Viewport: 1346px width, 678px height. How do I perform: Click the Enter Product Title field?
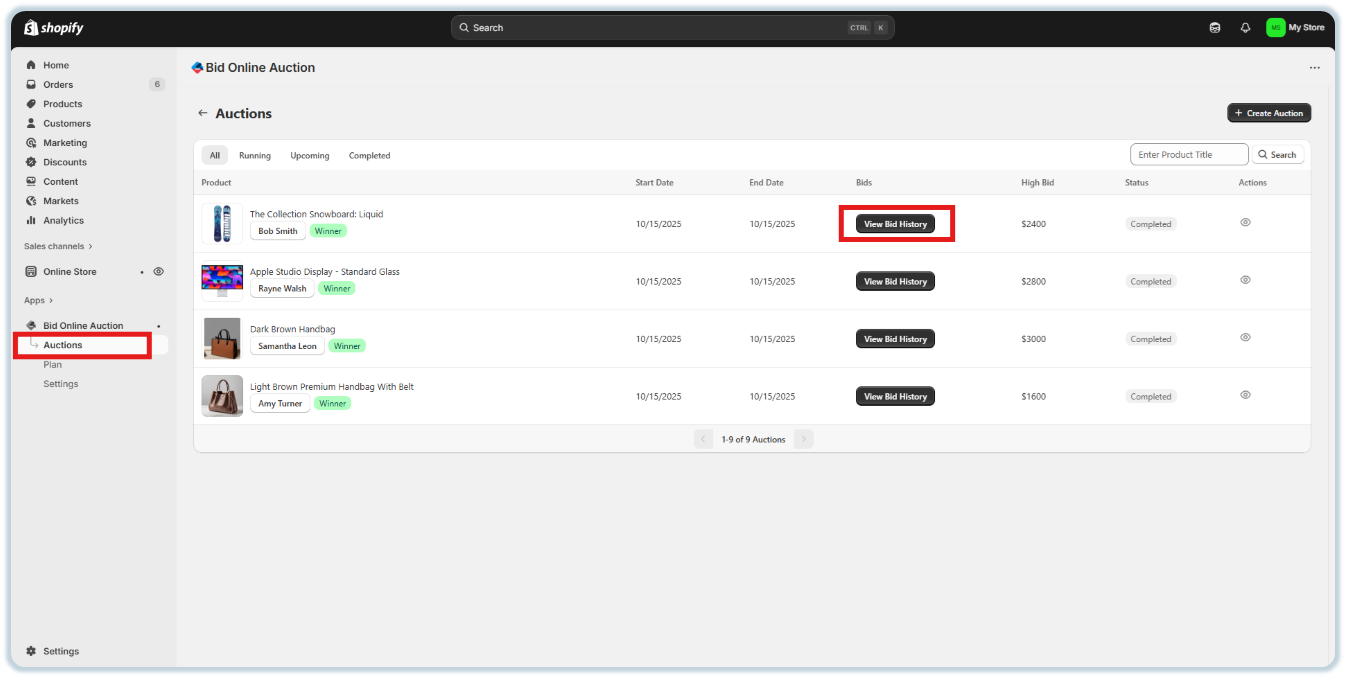(x=1188, y=155)
